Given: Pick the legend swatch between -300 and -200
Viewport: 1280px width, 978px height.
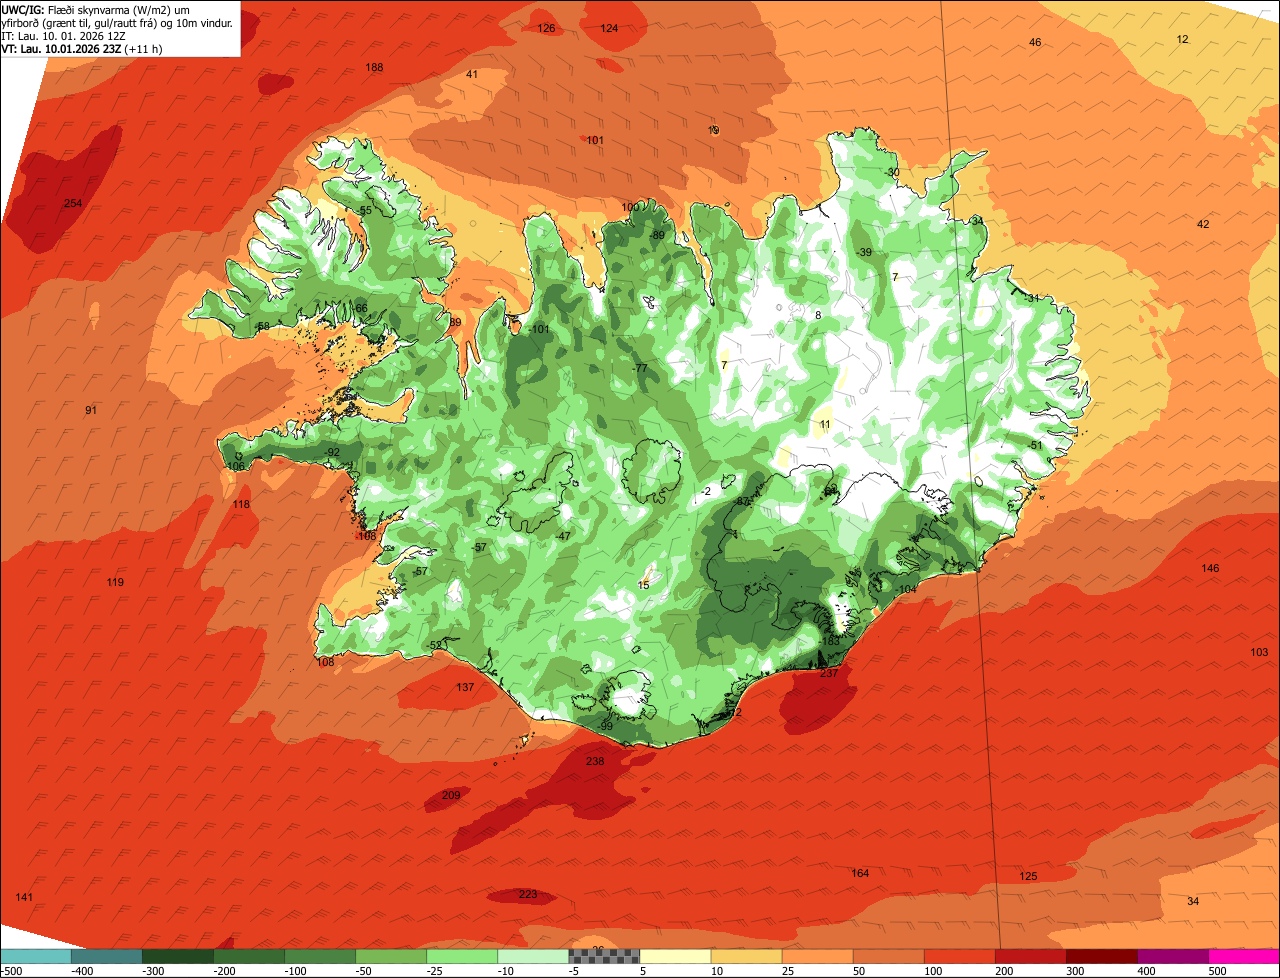Looking at the screenshot, I should click(x=177, y=957).
